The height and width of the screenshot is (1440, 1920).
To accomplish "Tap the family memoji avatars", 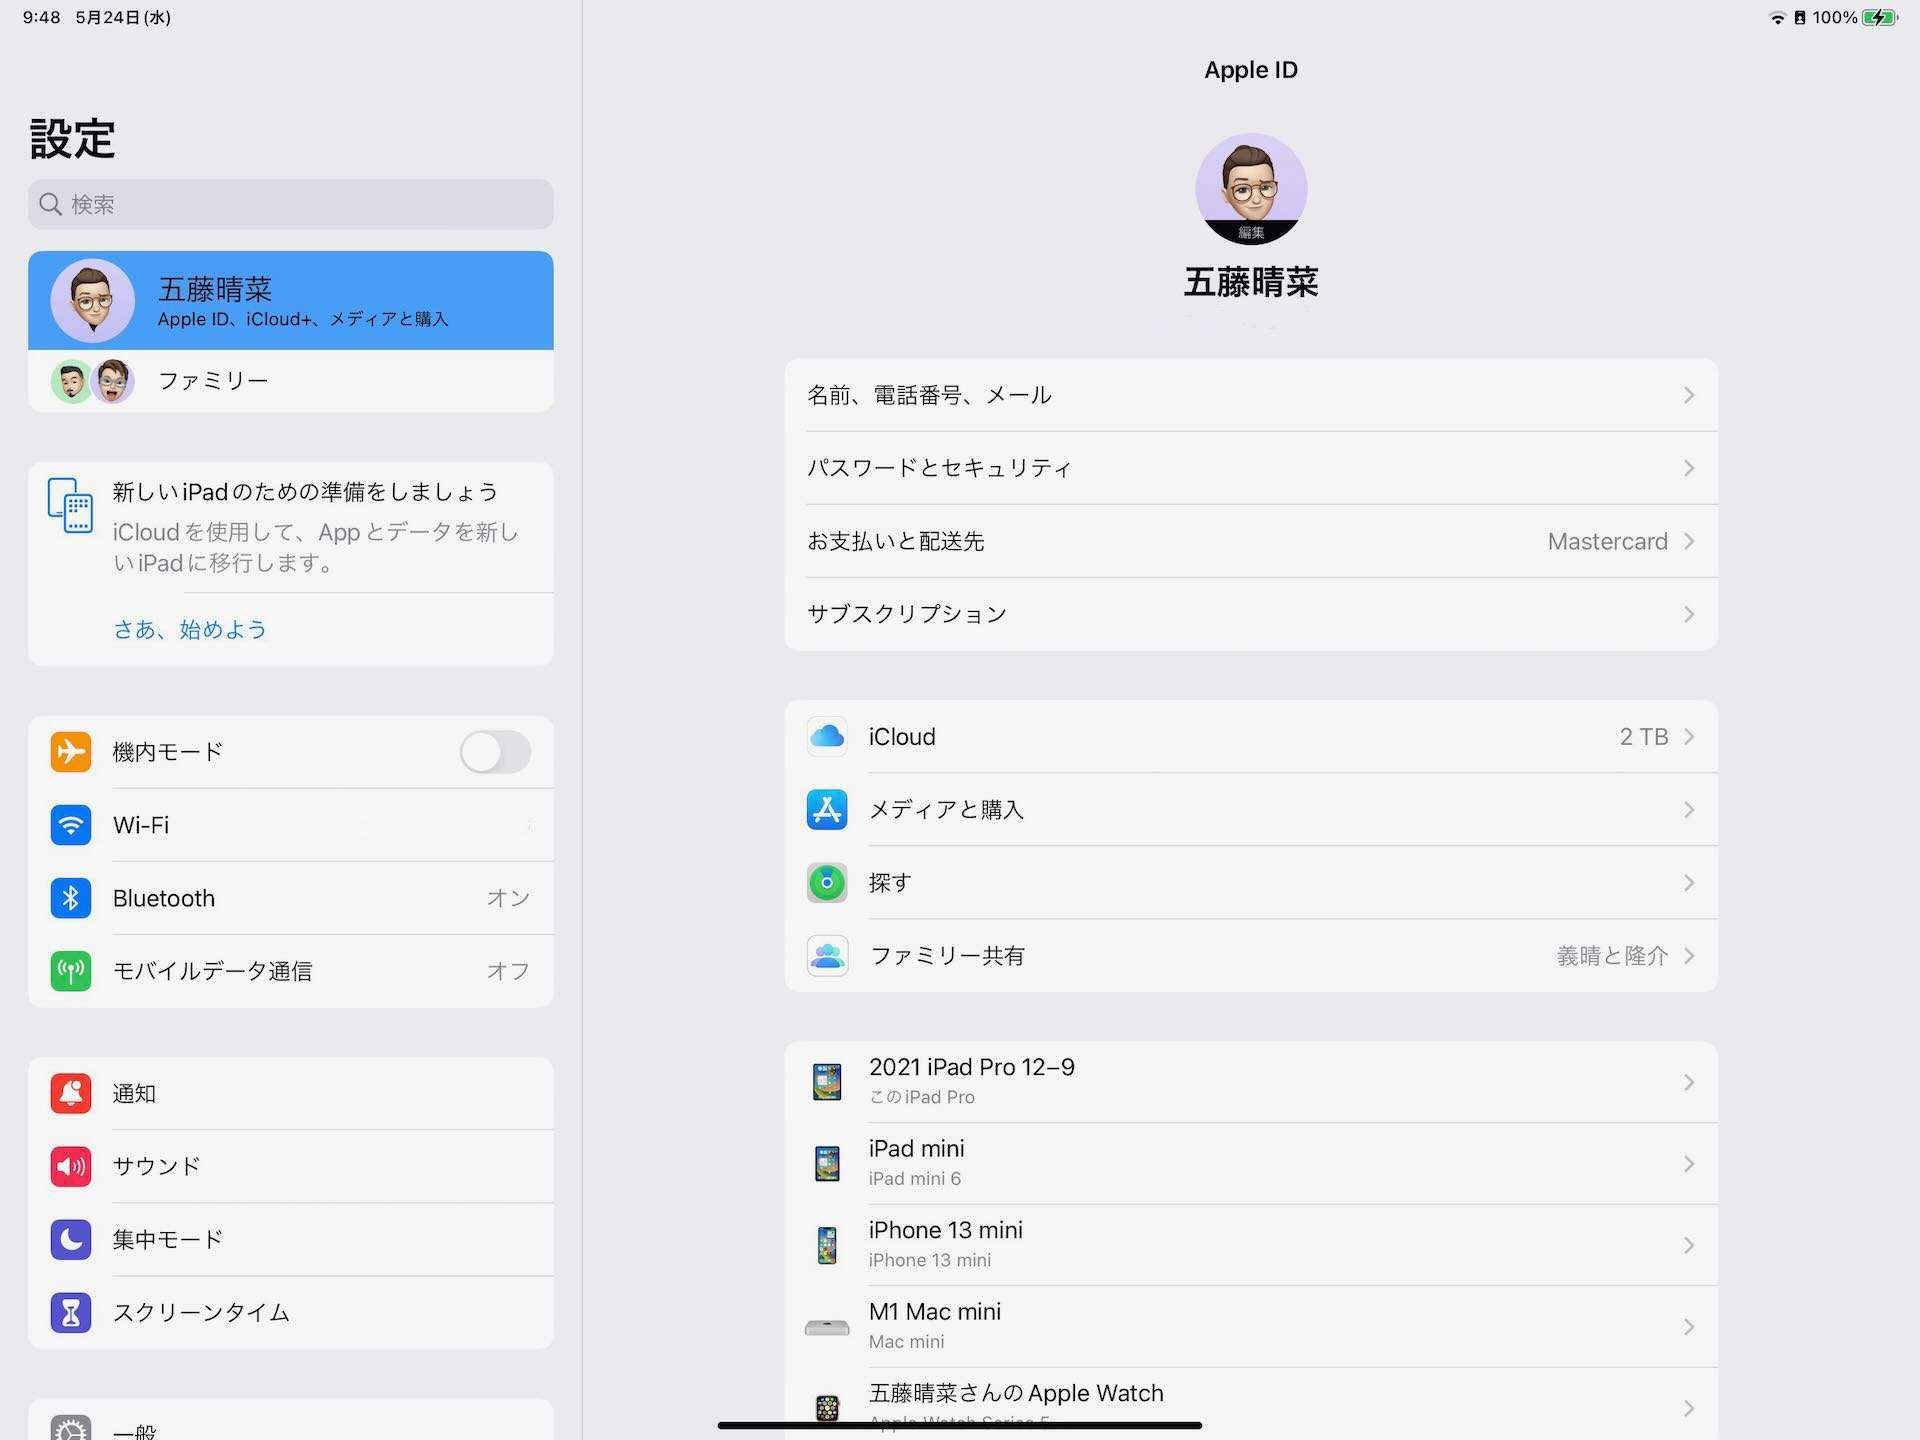I will pos(92,381).
